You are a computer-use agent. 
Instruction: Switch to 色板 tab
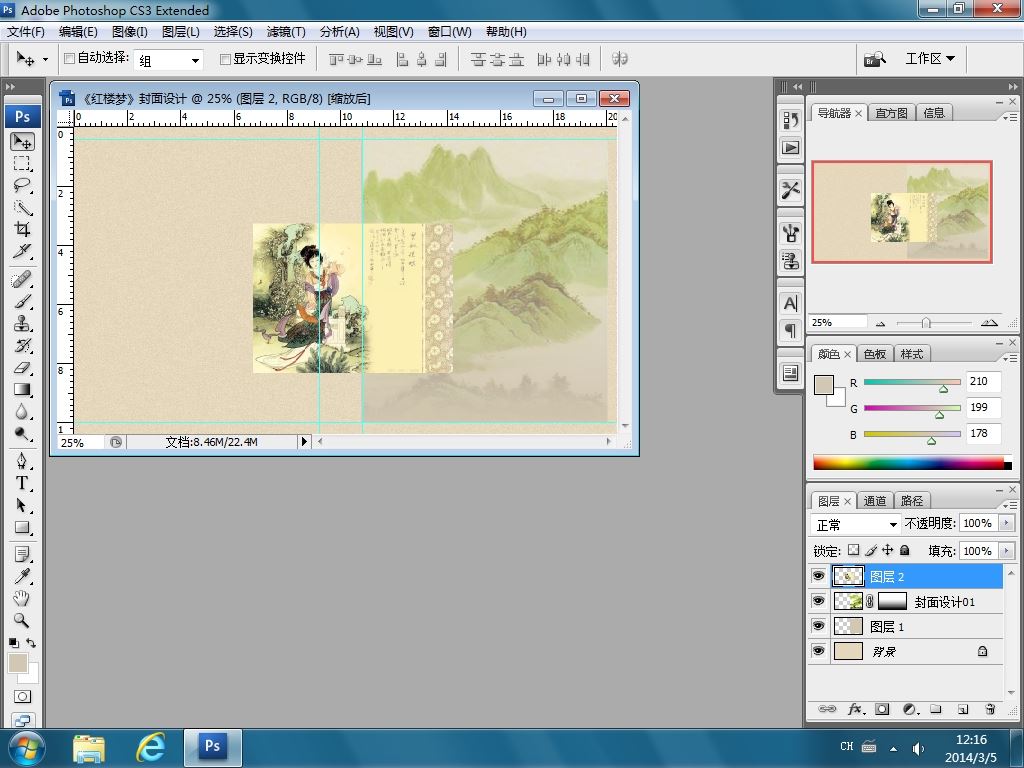pyautogui.click(x=874, y=354)
